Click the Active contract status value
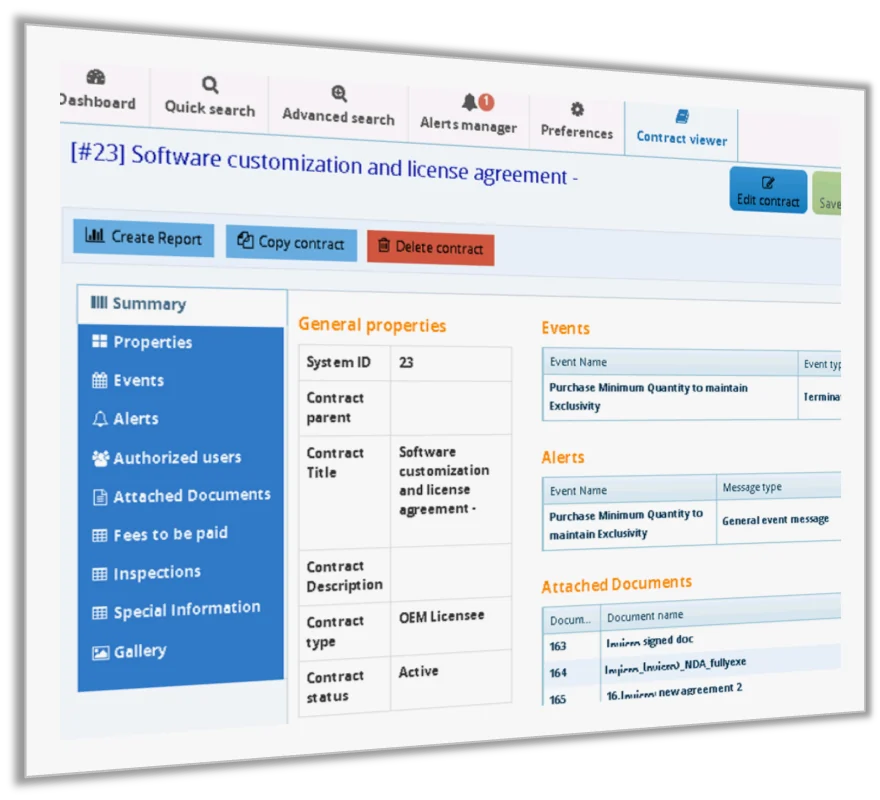The height and width of the screenshot is (800, 880). [418, 671]
